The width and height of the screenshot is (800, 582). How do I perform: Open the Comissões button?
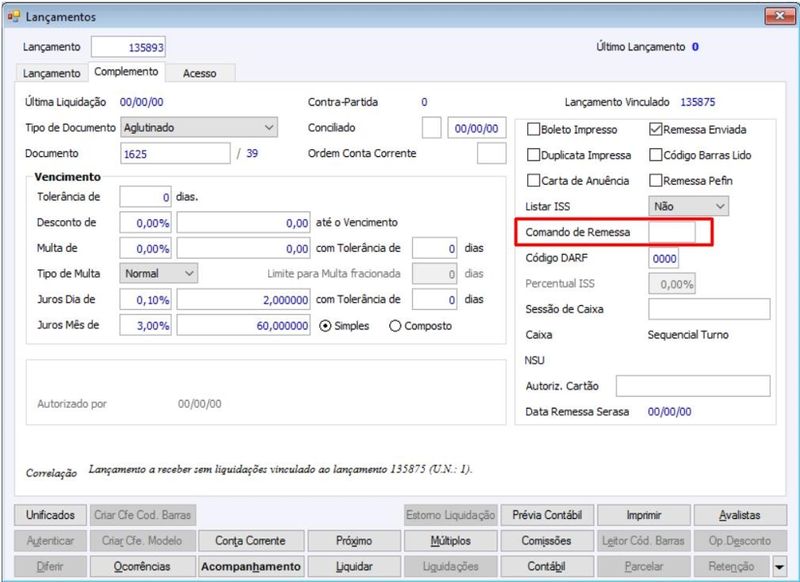[x=546, y=541]
